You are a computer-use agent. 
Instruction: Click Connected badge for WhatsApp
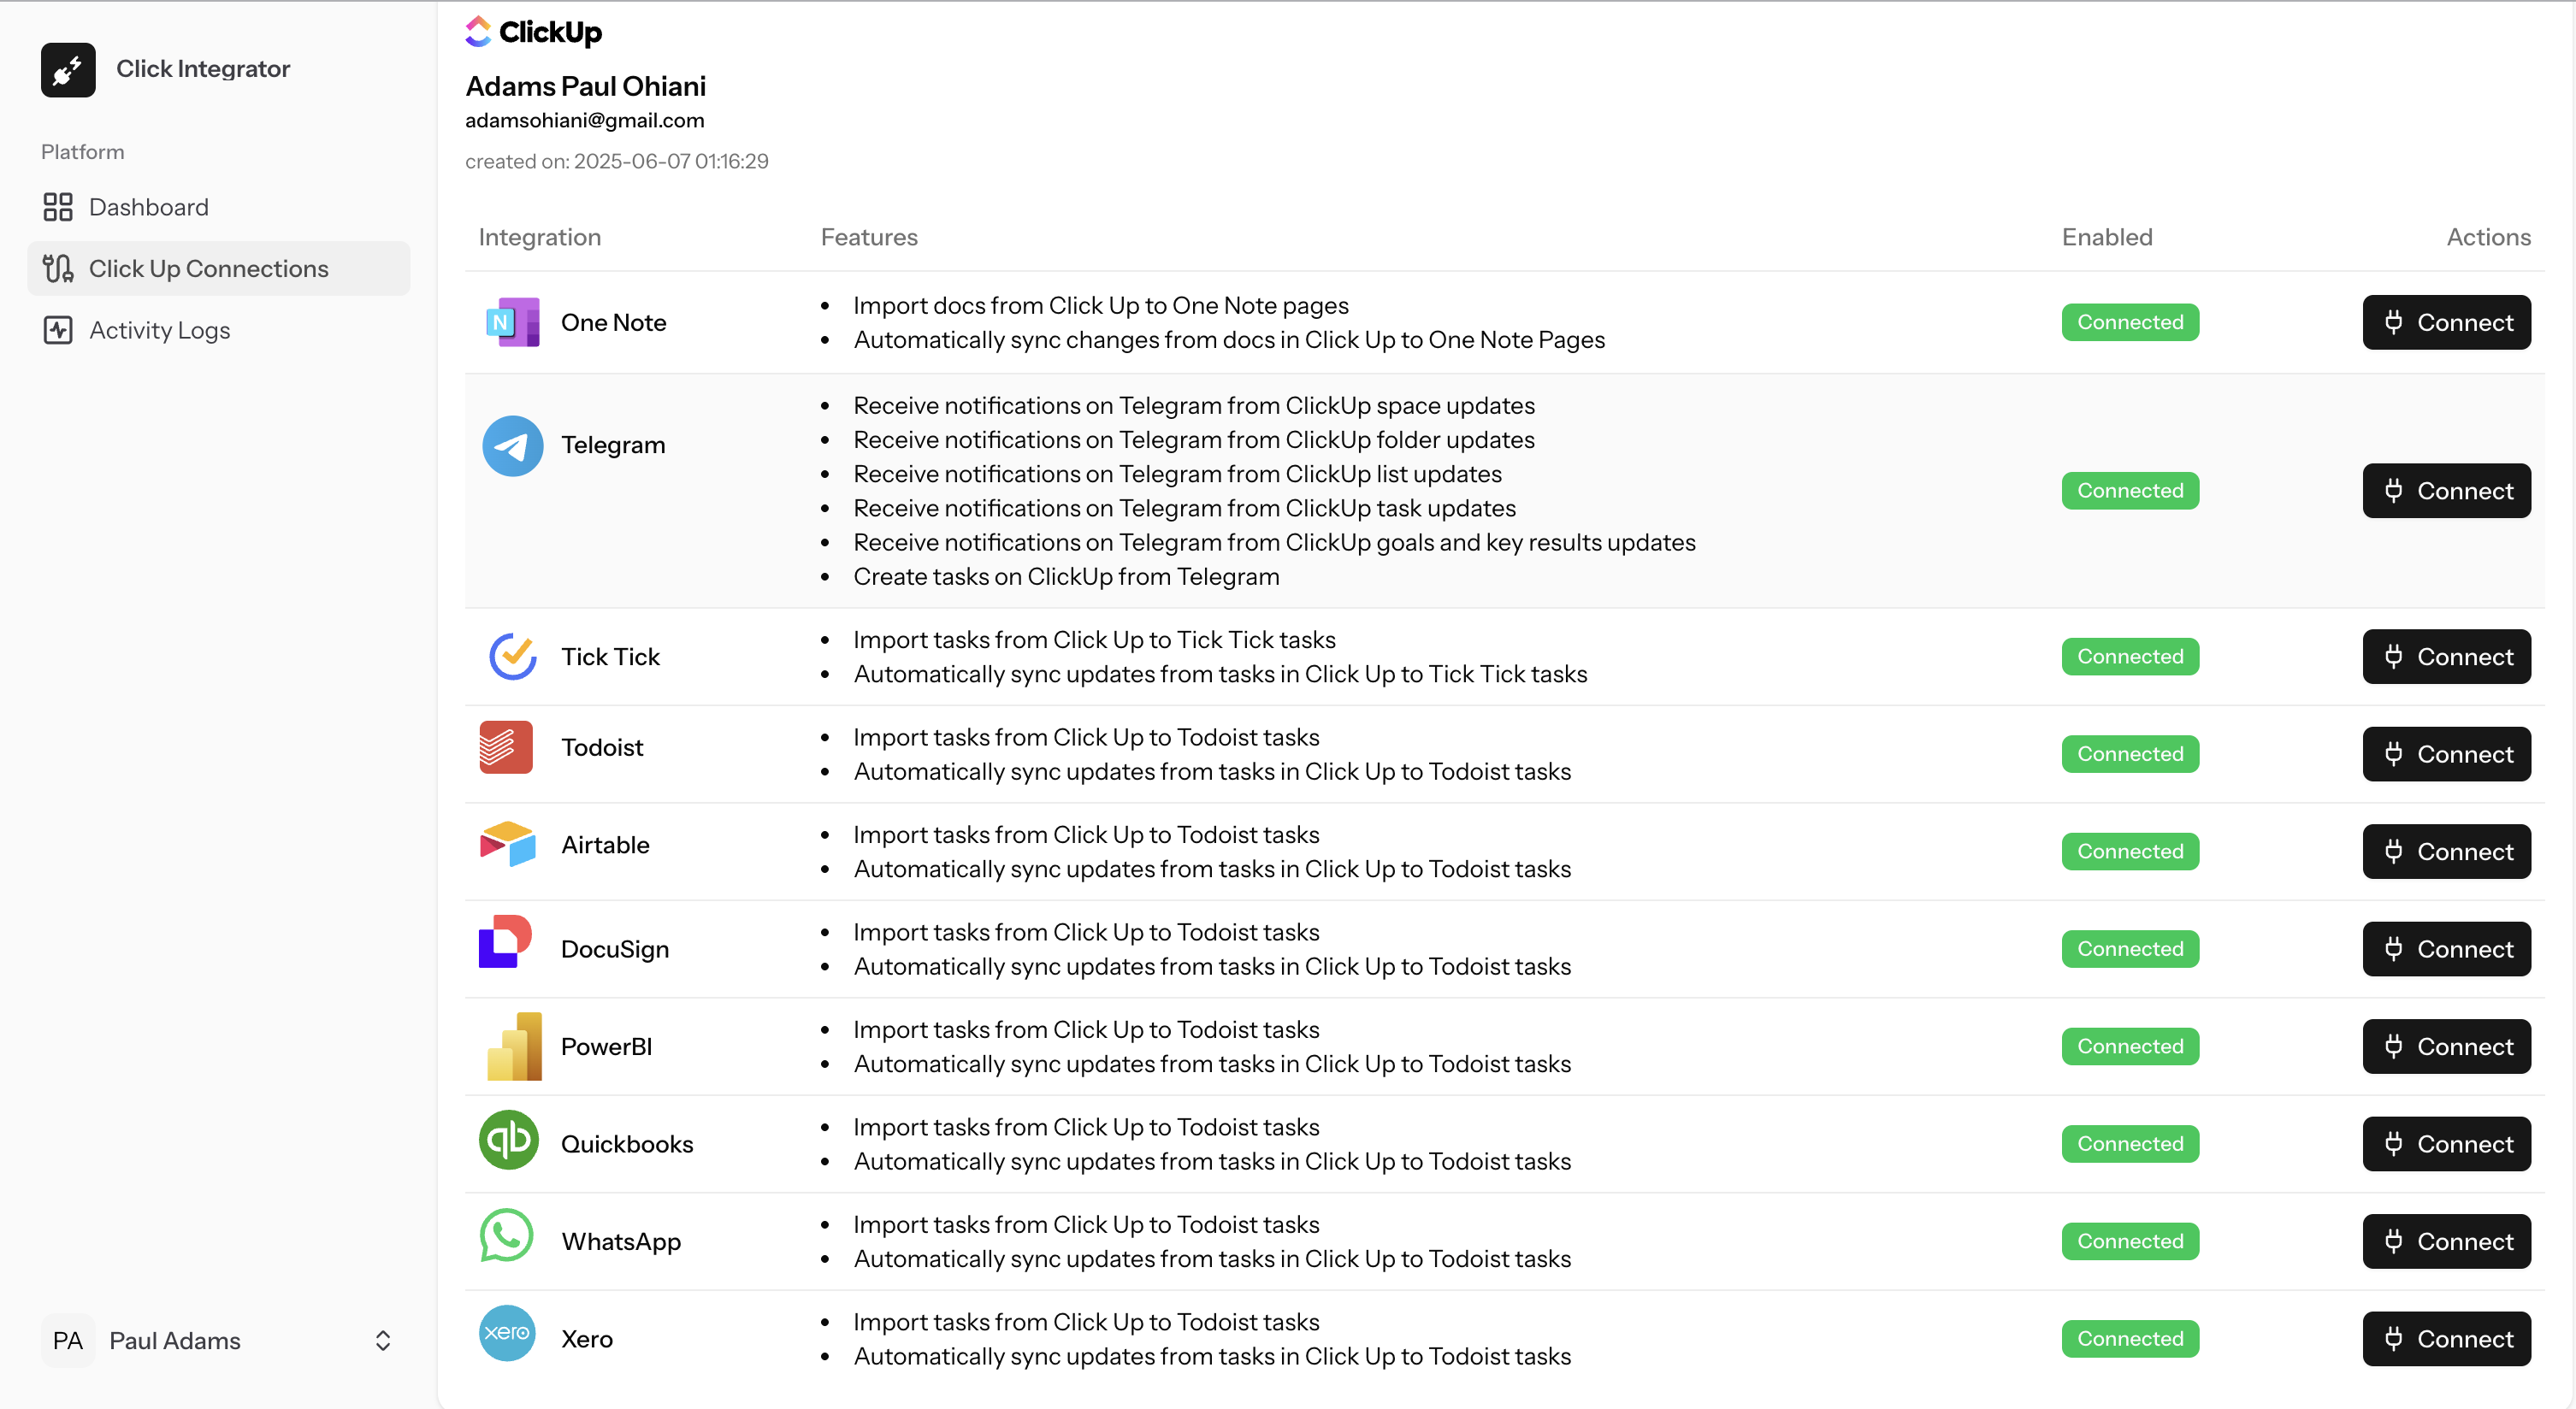2130,1241
